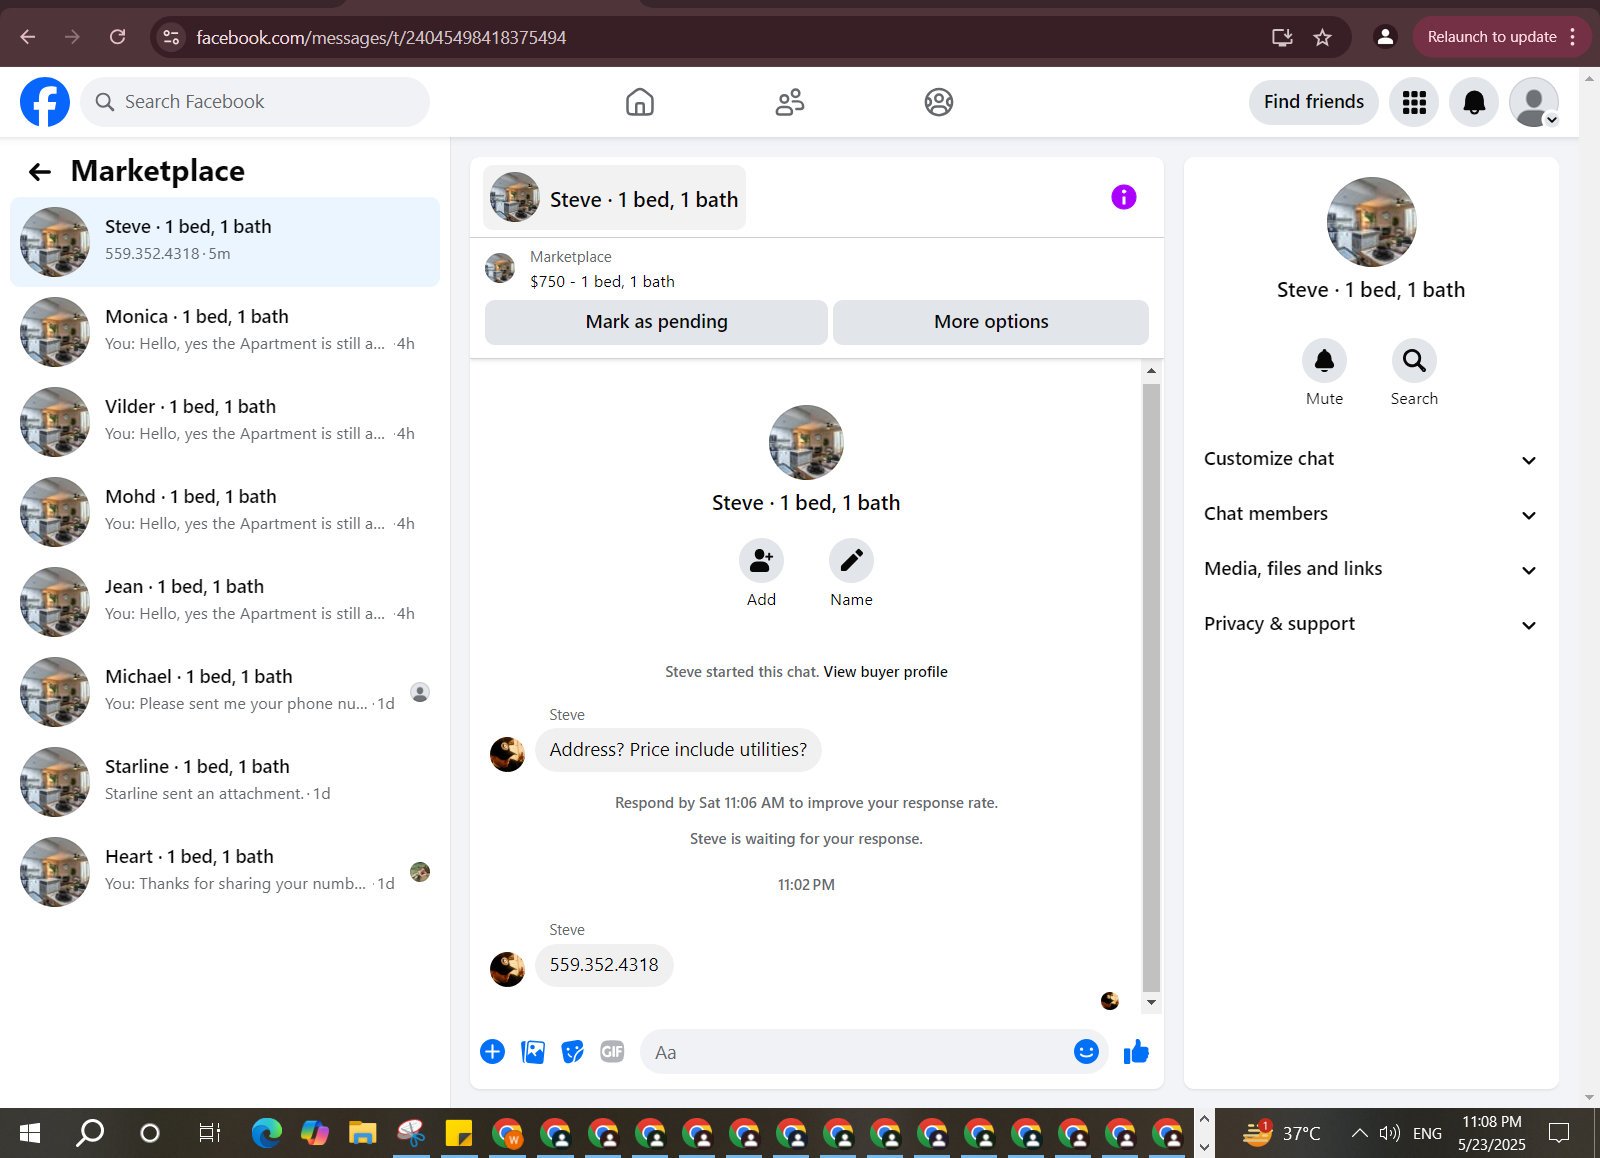Image resolution: width=1600 pixels, height=1158 pixels.
Task: Click scrollbar down arrow in chat
Action: 1151,1002
